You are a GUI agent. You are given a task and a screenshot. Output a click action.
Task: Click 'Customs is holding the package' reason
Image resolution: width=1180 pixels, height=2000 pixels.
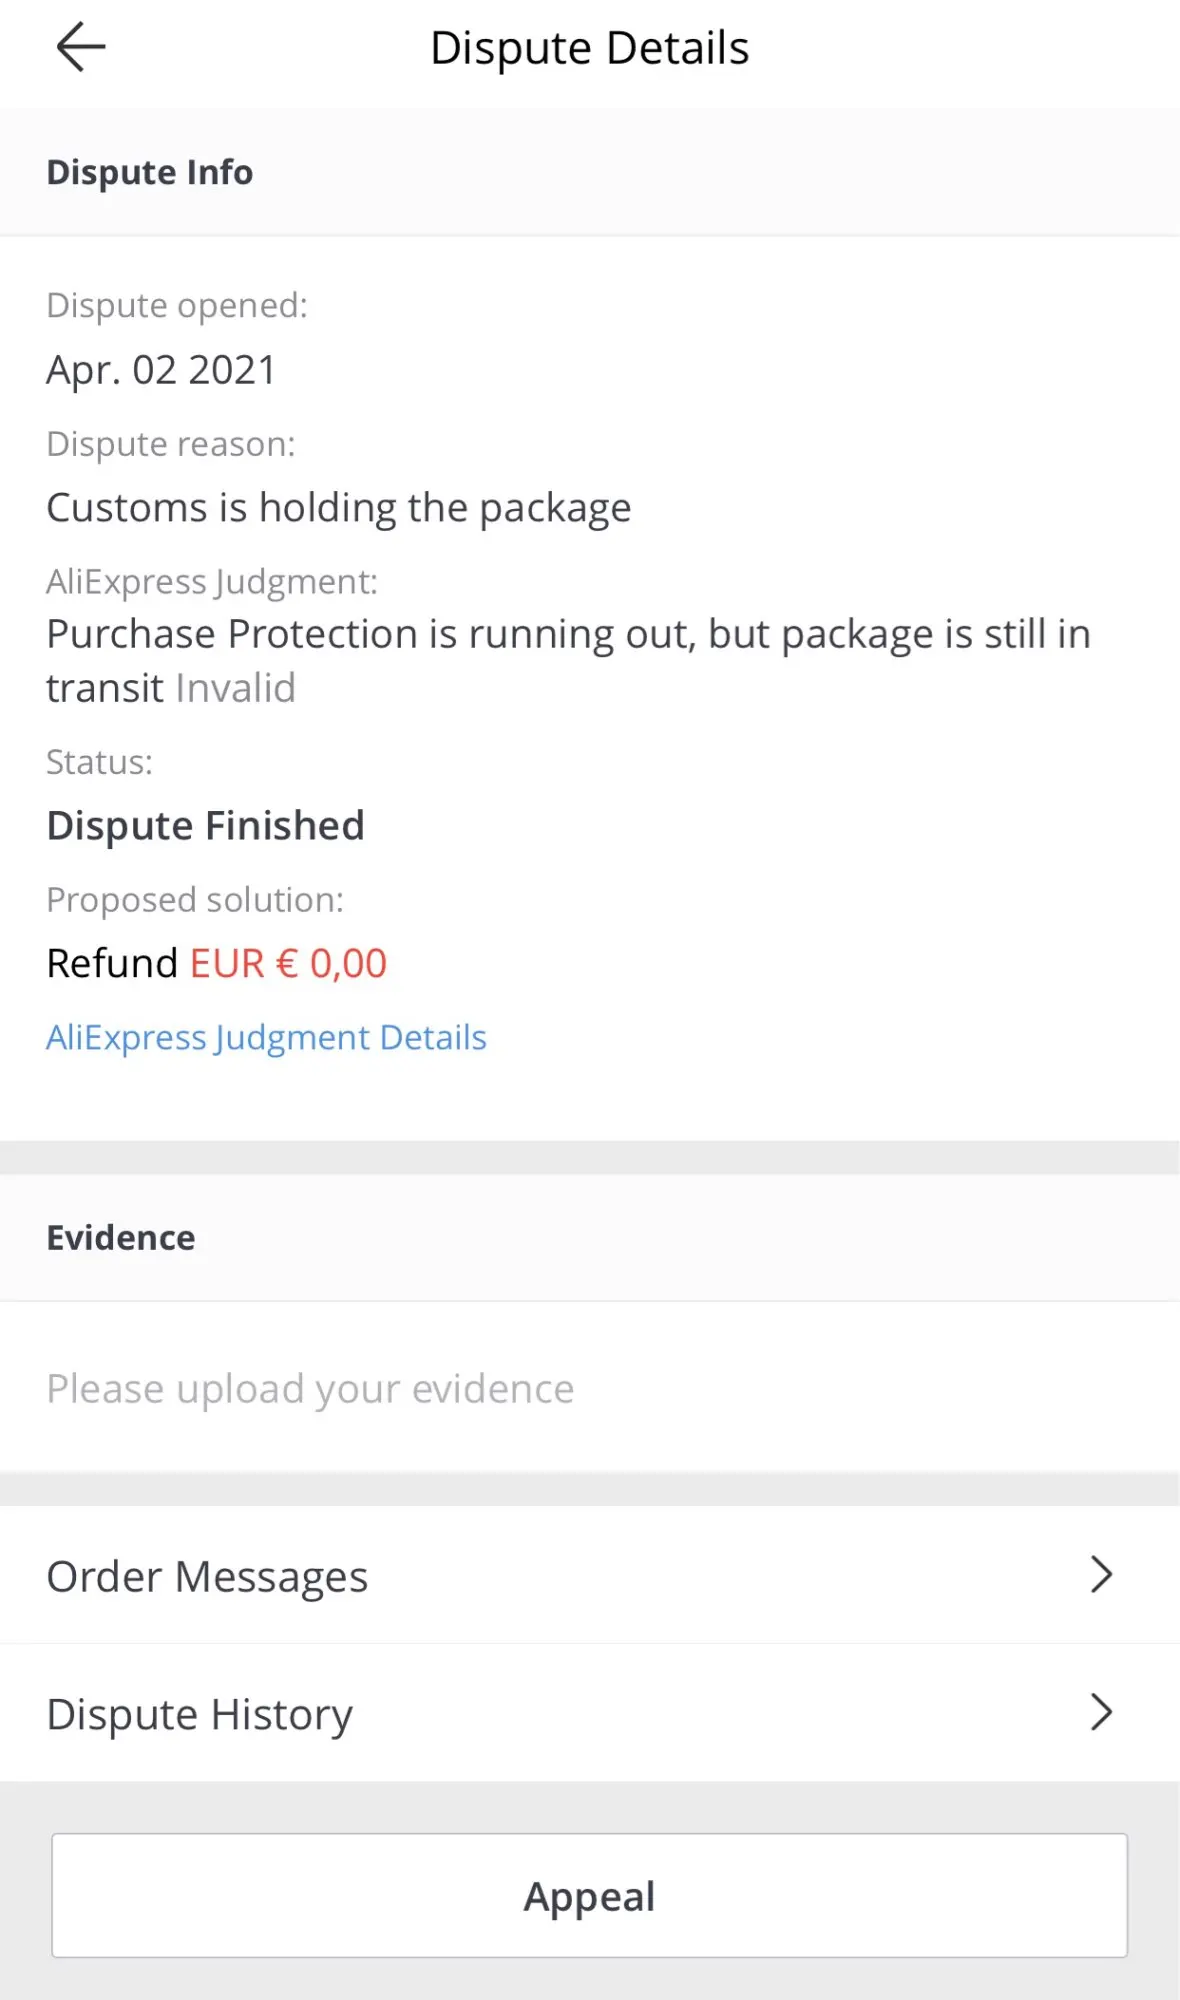point(339,508)
